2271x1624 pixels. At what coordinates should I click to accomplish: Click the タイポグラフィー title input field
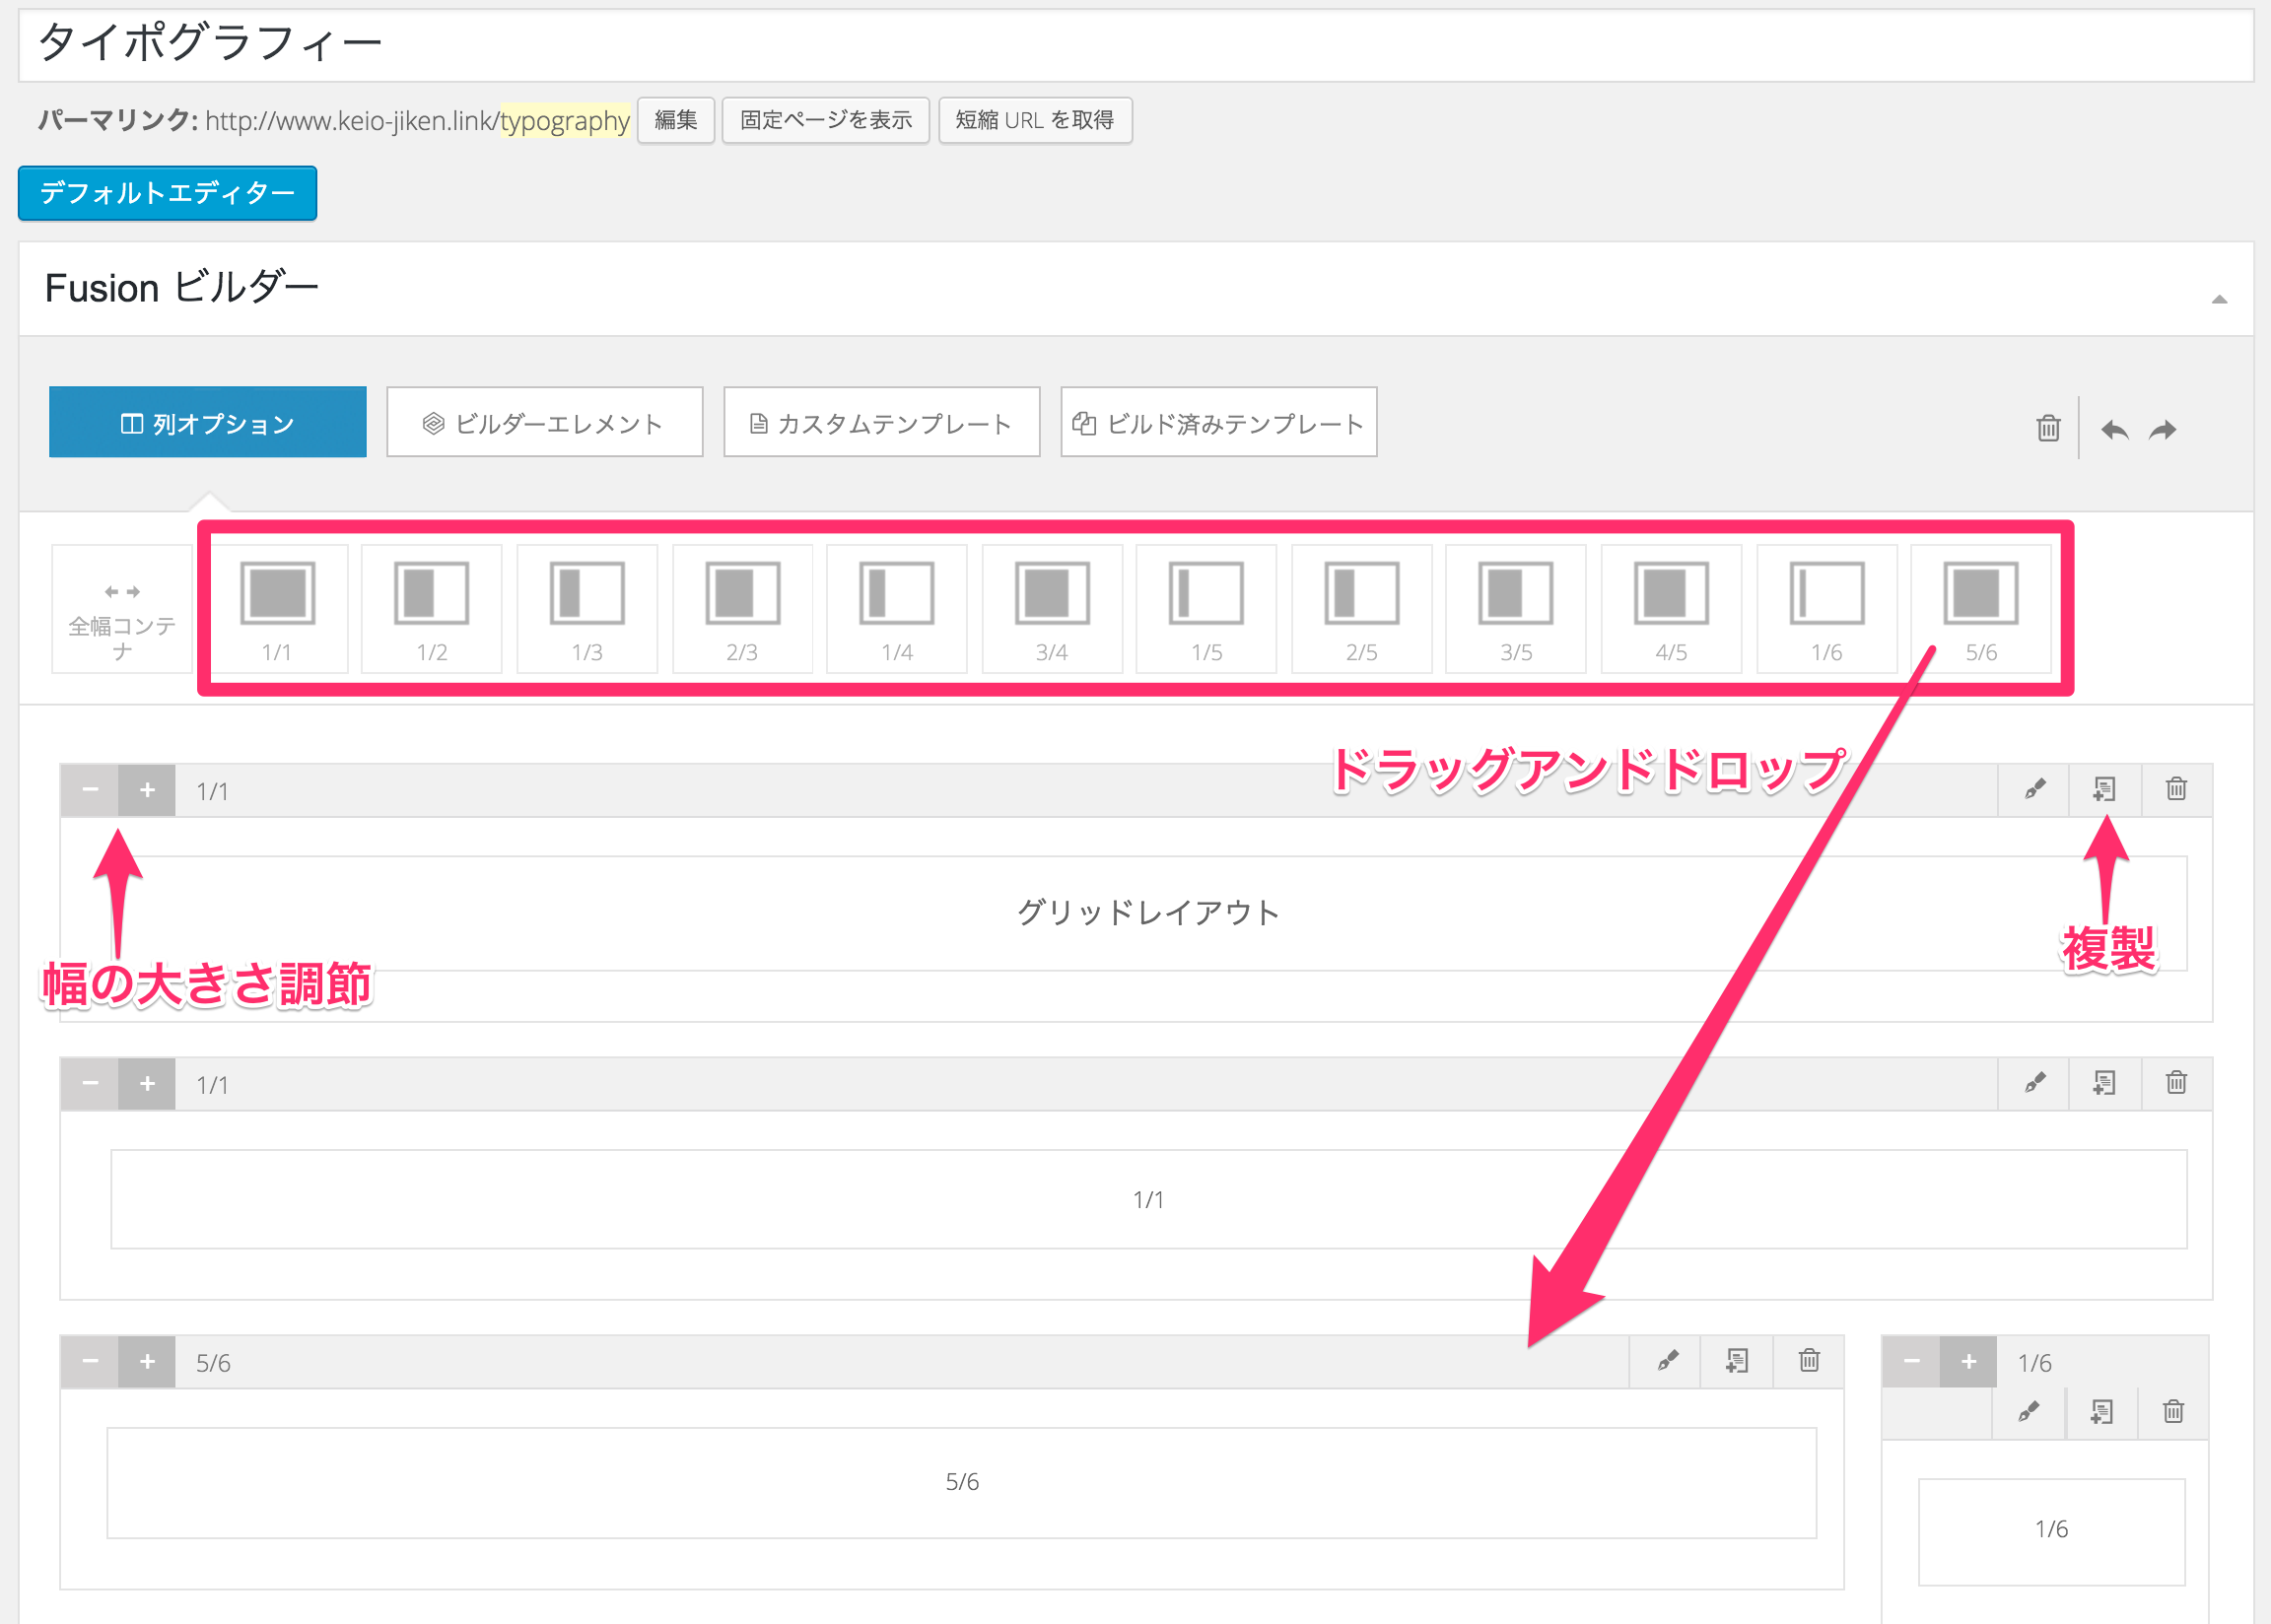click(1135, 45)
